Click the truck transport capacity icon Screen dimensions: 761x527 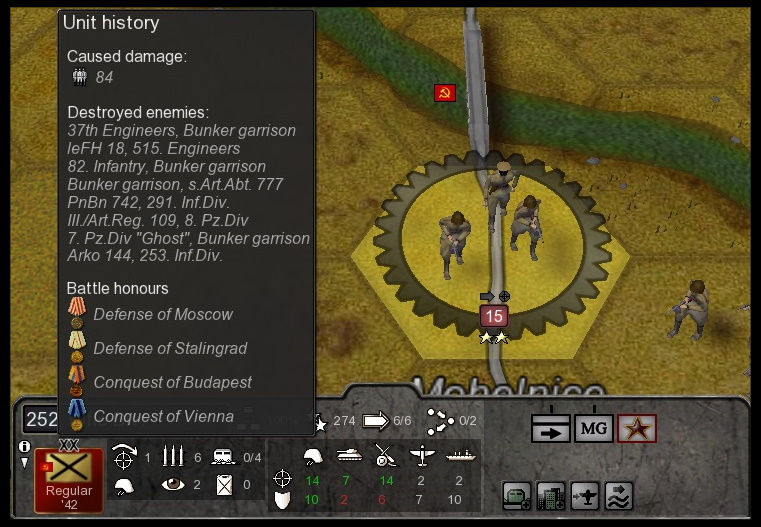tap(223, 457)
